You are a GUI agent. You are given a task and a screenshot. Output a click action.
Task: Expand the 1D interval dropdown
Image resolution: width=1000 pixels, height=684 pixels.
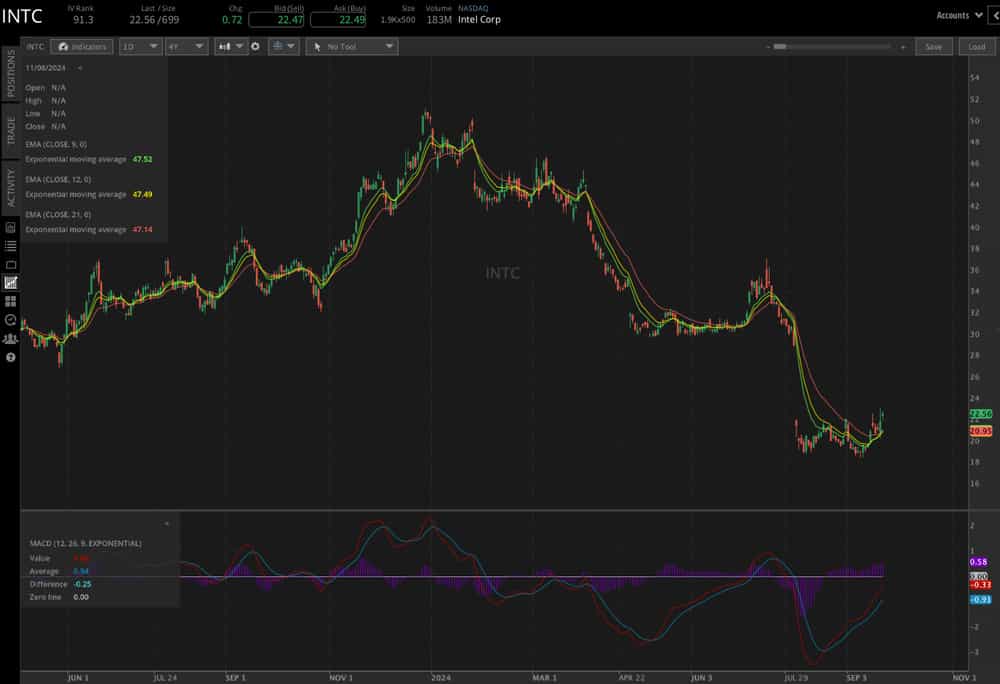[x=139, y=47]
